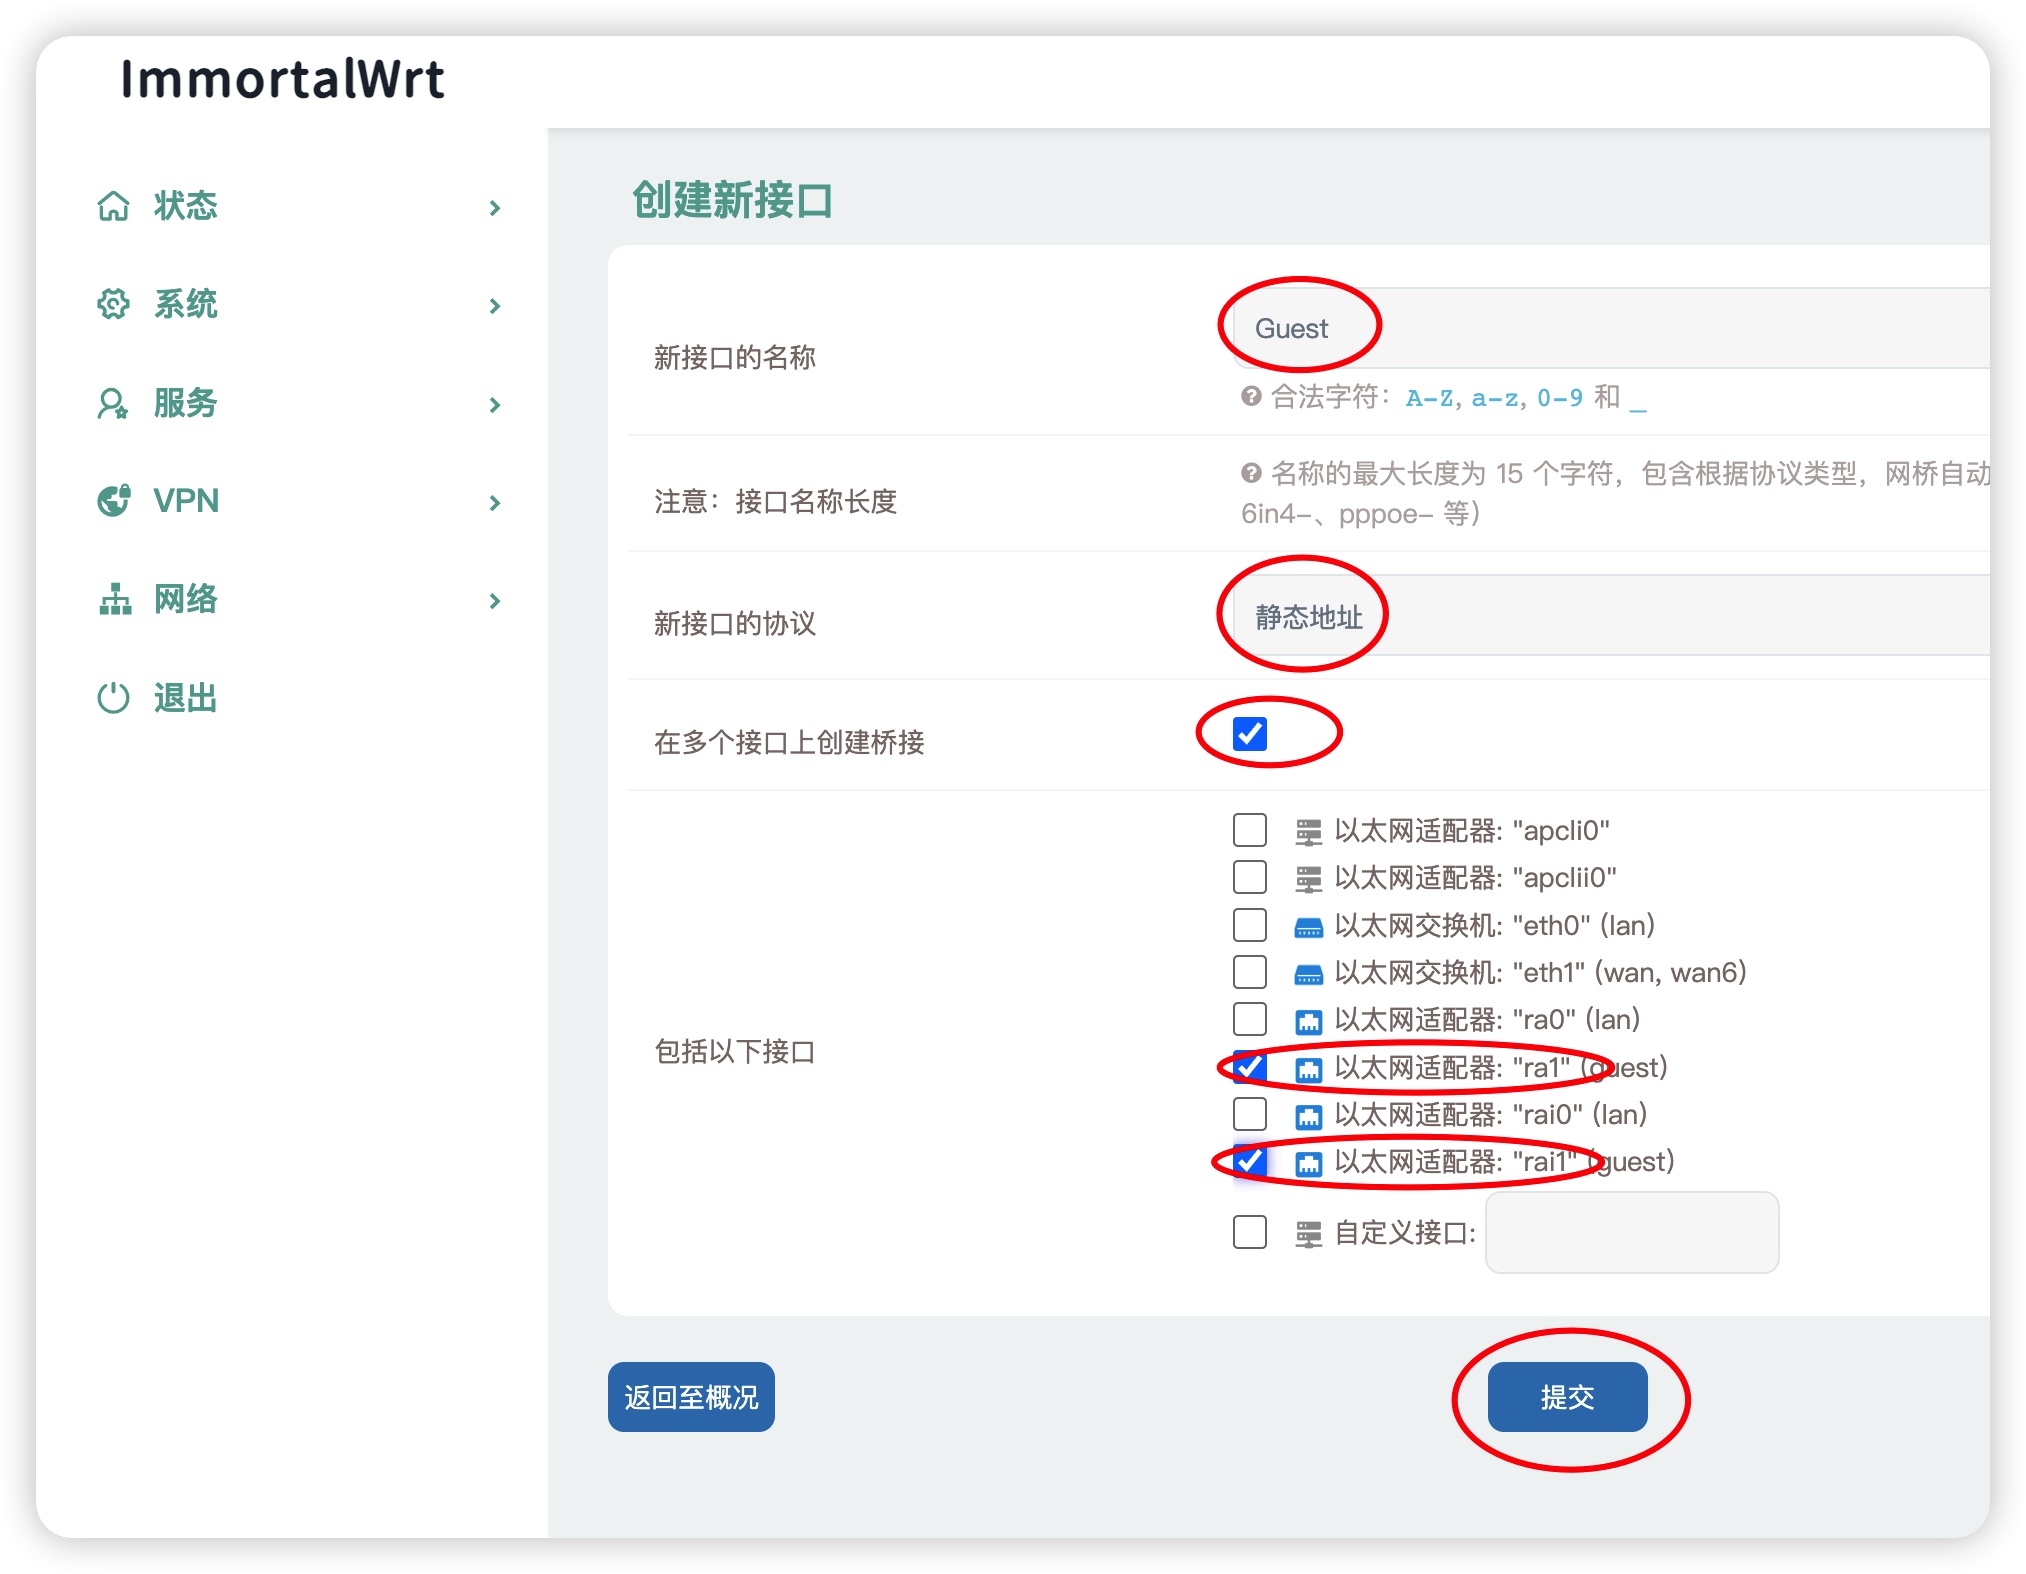Enable the eth1 (wan, wan6) checkbox

click(1250, 972)
